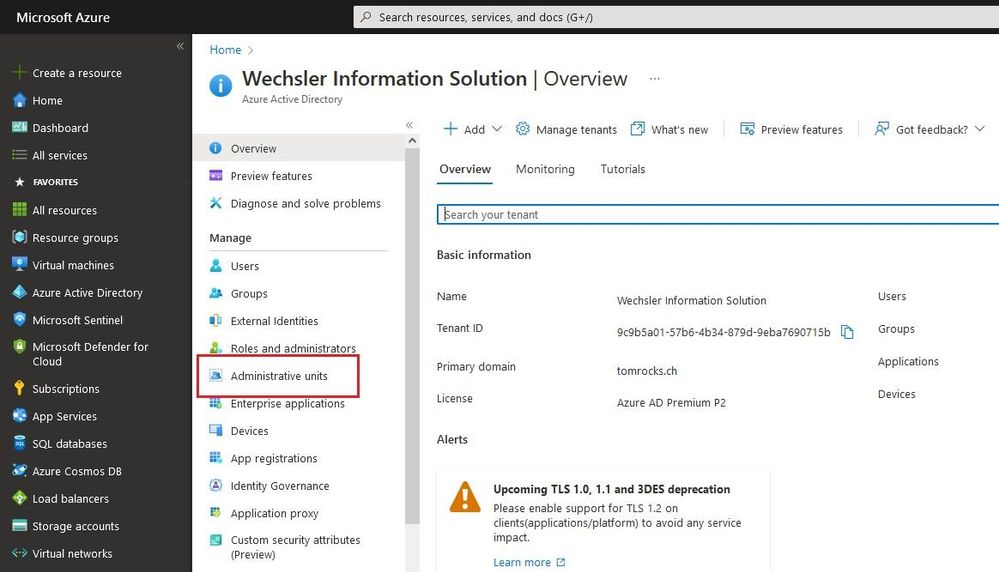The image size is (999, 572).
Task: Click the Application proxy icon
Action: (x=216, y=513)
